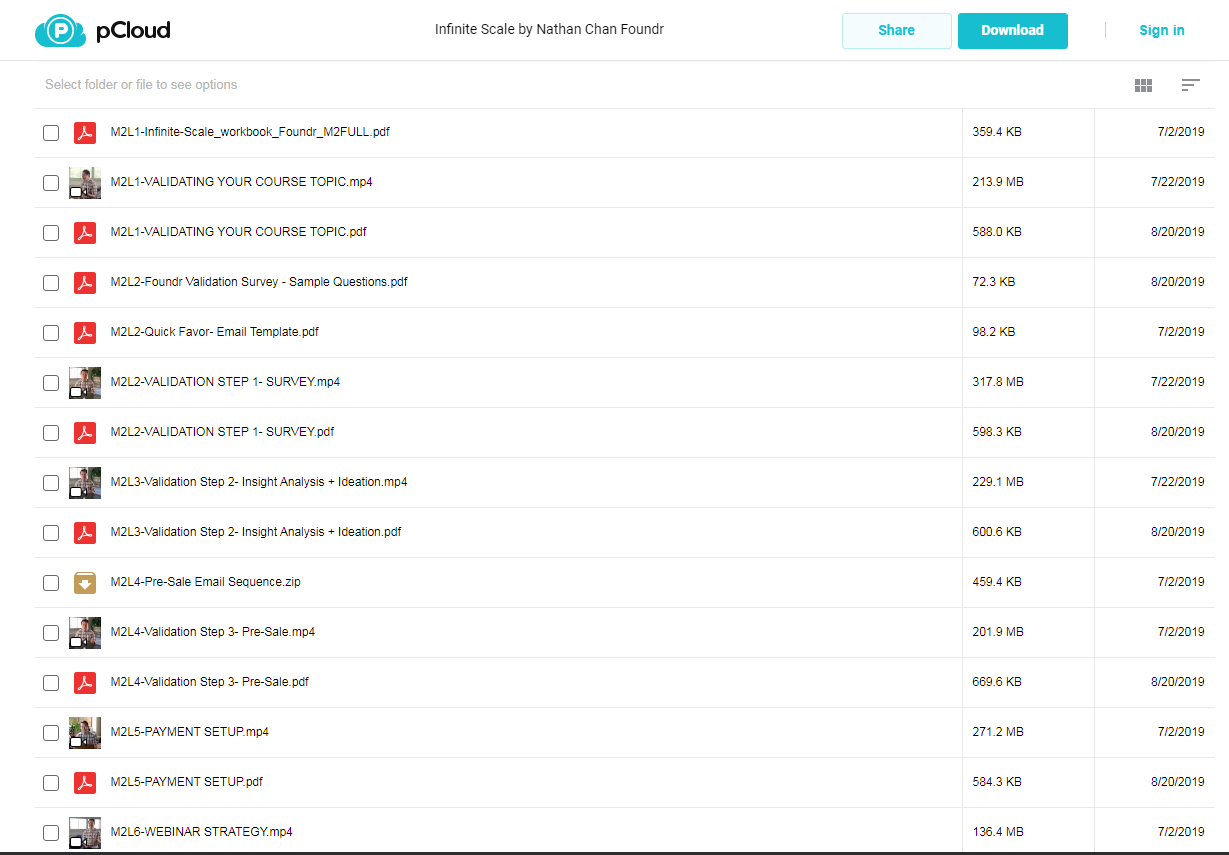Open the Sign in link

point(1161,31)
